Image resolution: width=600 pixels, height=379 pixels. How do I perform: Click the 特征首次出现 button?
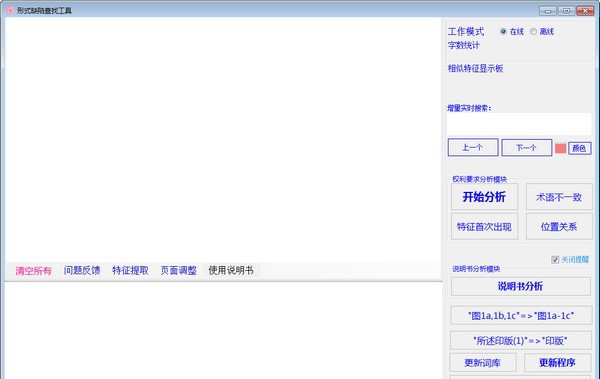pos(484,227)
